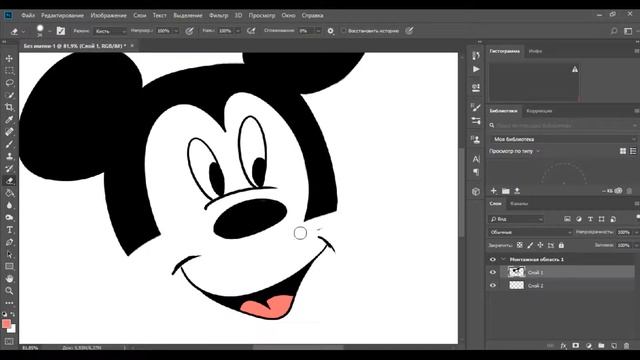
Task: Select the Brush tool
Action: click(x=9, y=144)
